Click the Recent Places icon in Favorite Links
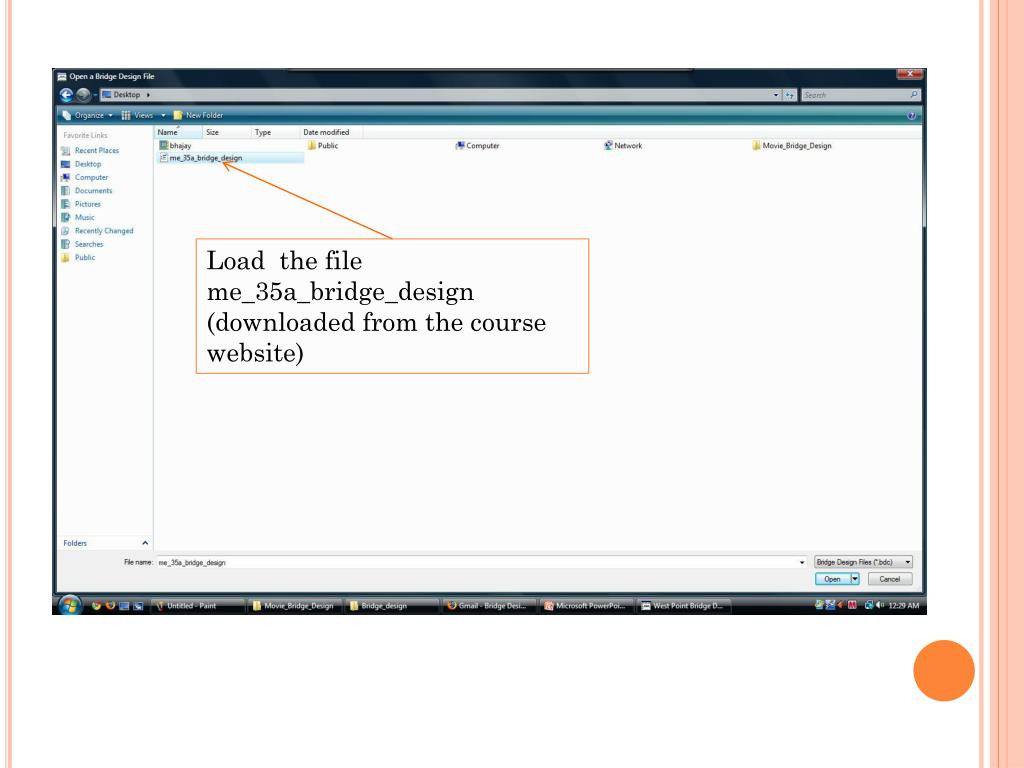The height and width of the screenshot is (768, 1024). tap(65, 151)
